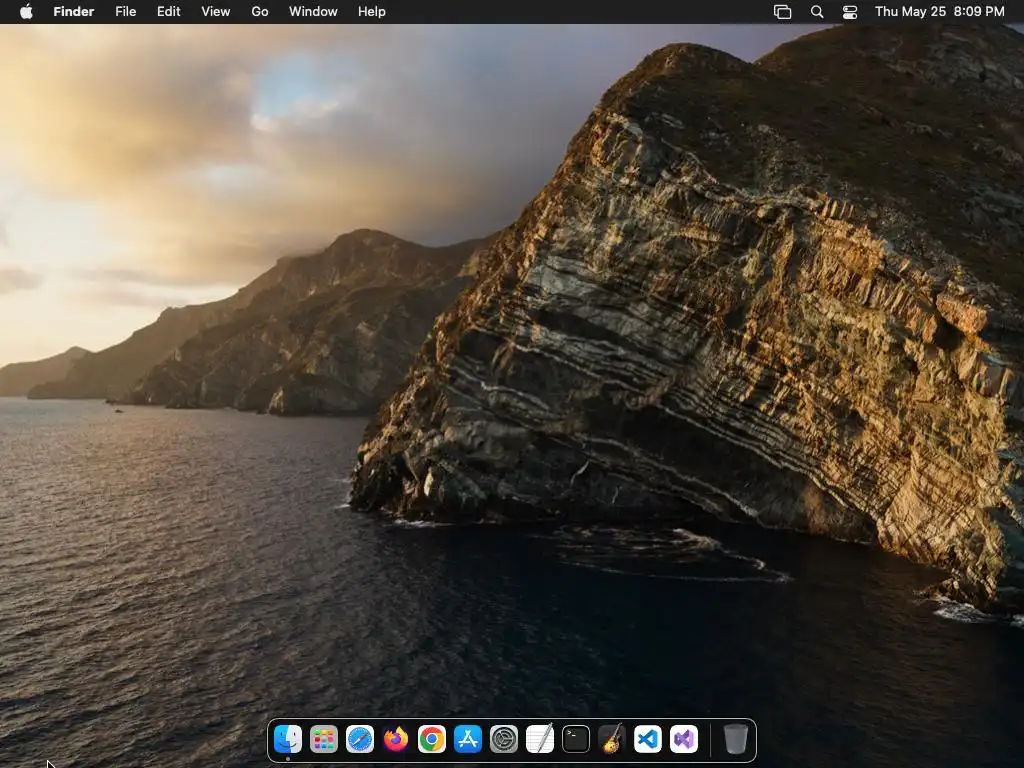1024x768 pixels.
Task: Launch TextEdit from the Dock
Action: click(540, 739)
